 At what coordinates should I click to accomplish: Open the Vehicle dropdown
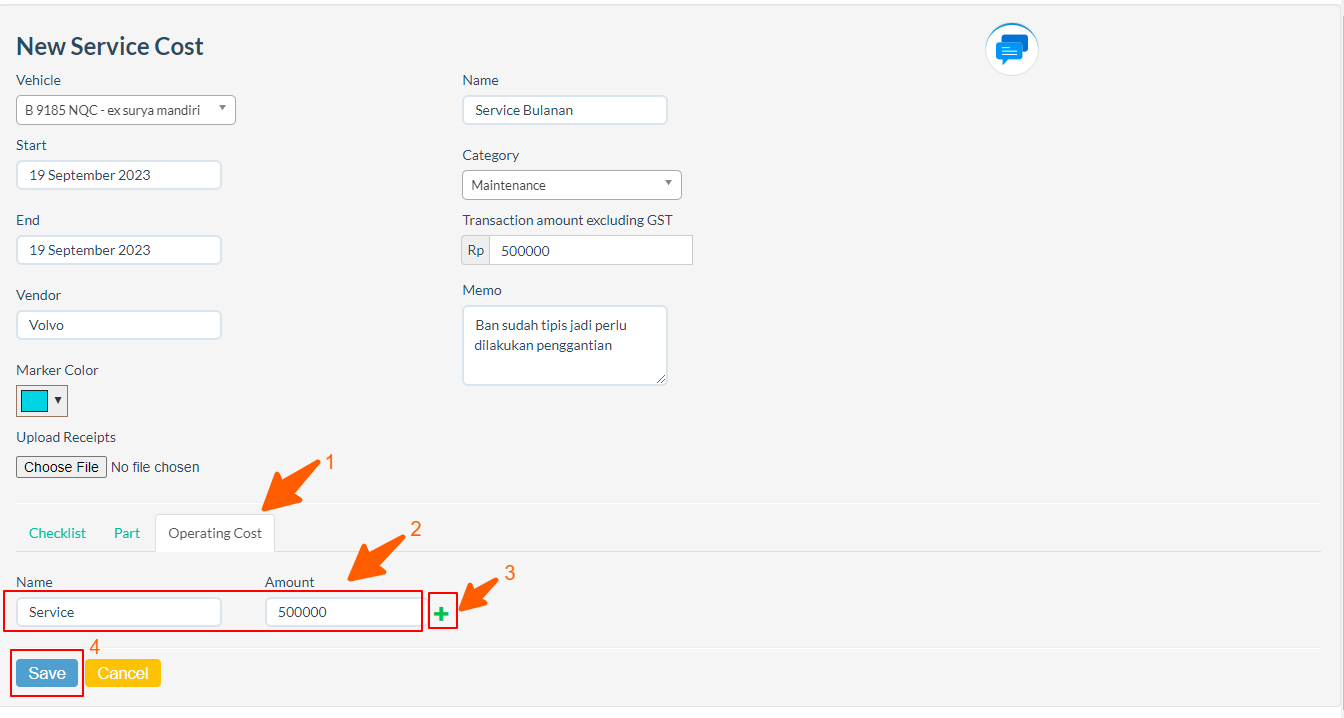pos(126,110)
